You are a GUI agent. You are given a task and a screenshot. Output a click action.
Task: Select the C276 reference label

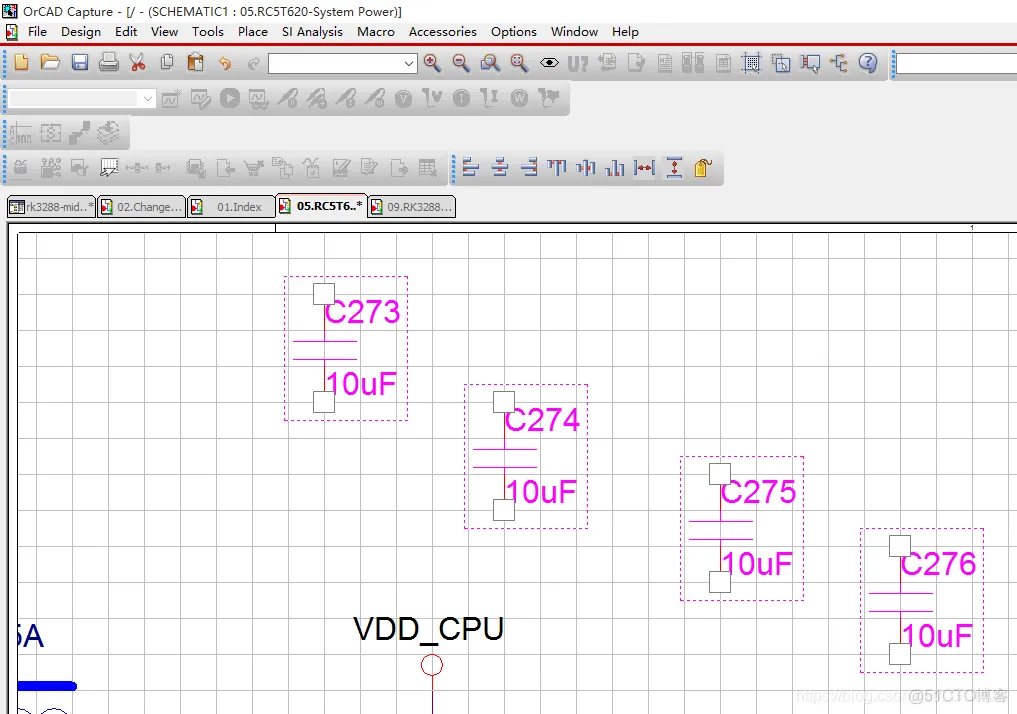coord(939,564)
